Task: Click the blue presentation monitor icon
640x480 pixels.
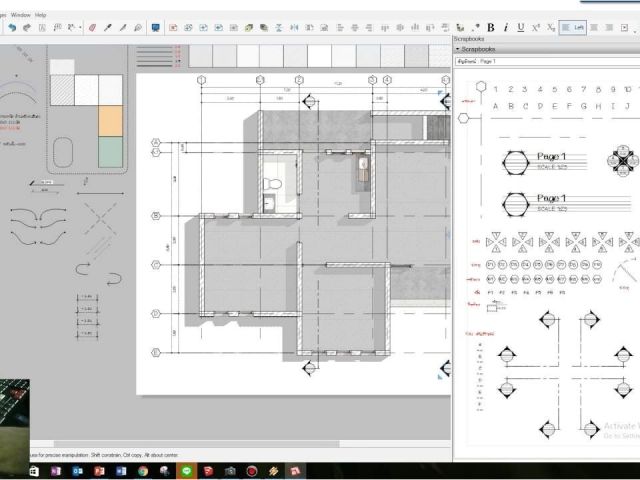Action: (156, 28)
